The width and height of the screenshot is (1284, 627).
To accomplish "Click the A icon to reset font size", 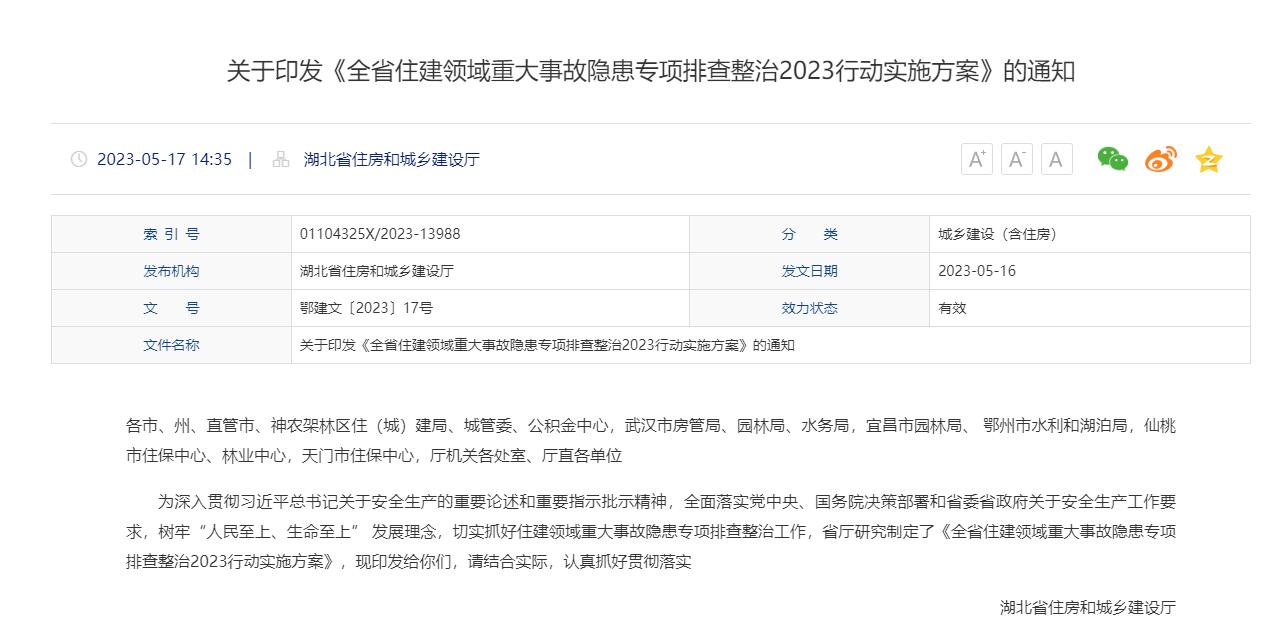I will coord(1055,159).
